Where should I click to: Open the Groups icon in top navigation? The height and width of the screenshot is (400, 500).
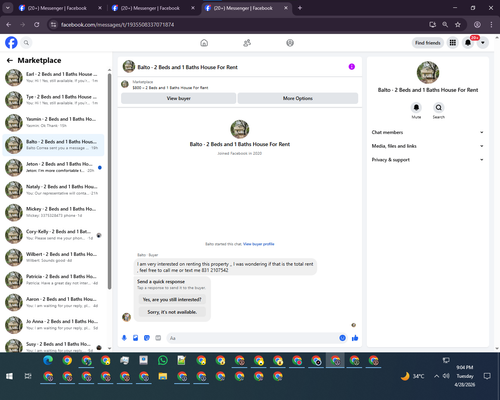[x=290, y=43]
